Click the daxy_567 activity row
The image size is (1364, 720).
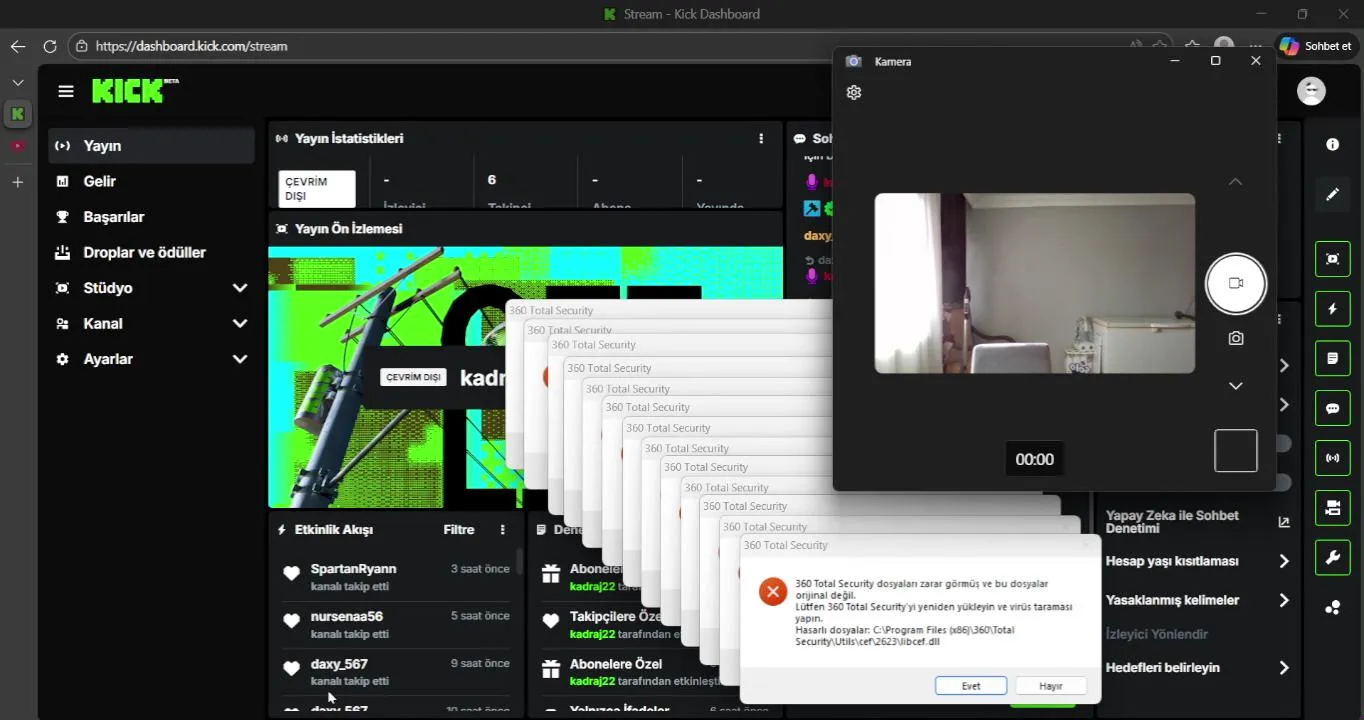point(397,671)
